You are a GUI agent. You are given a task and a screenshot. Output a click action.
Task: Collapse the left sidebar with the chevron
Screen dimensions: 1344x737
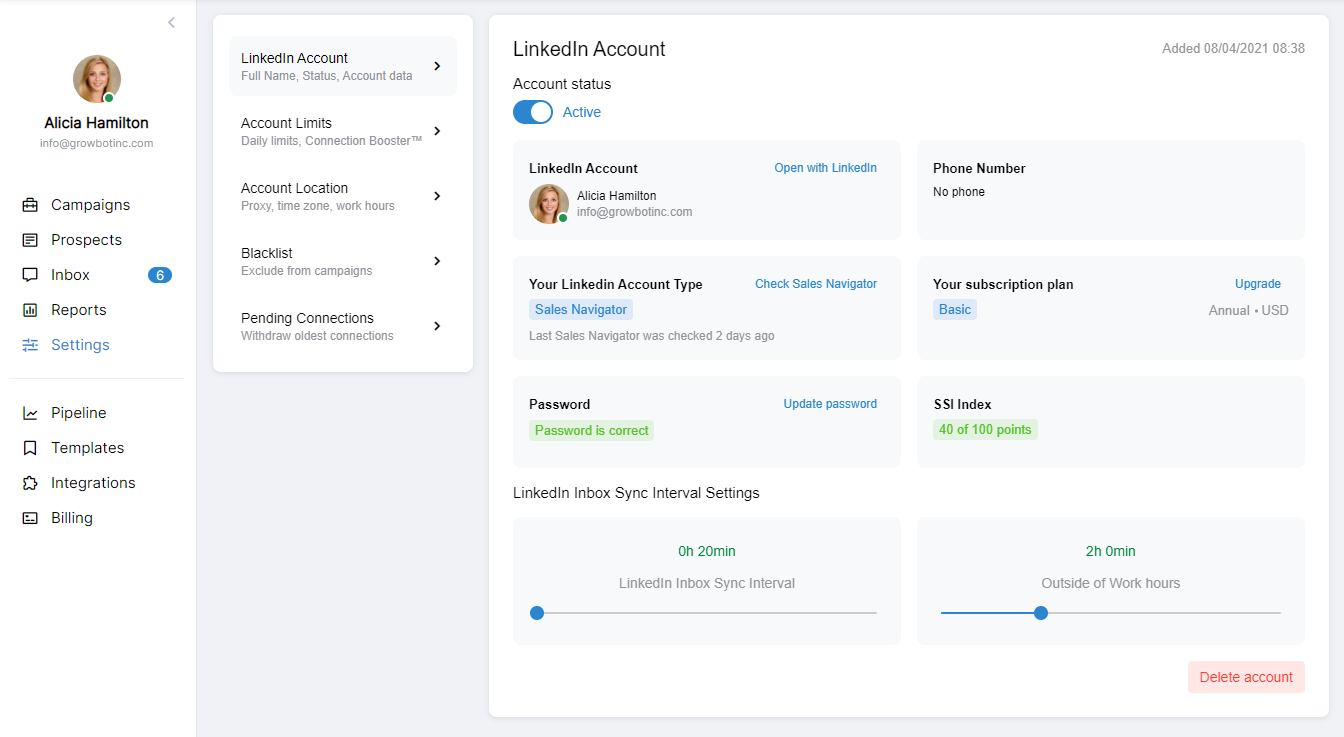171,22
